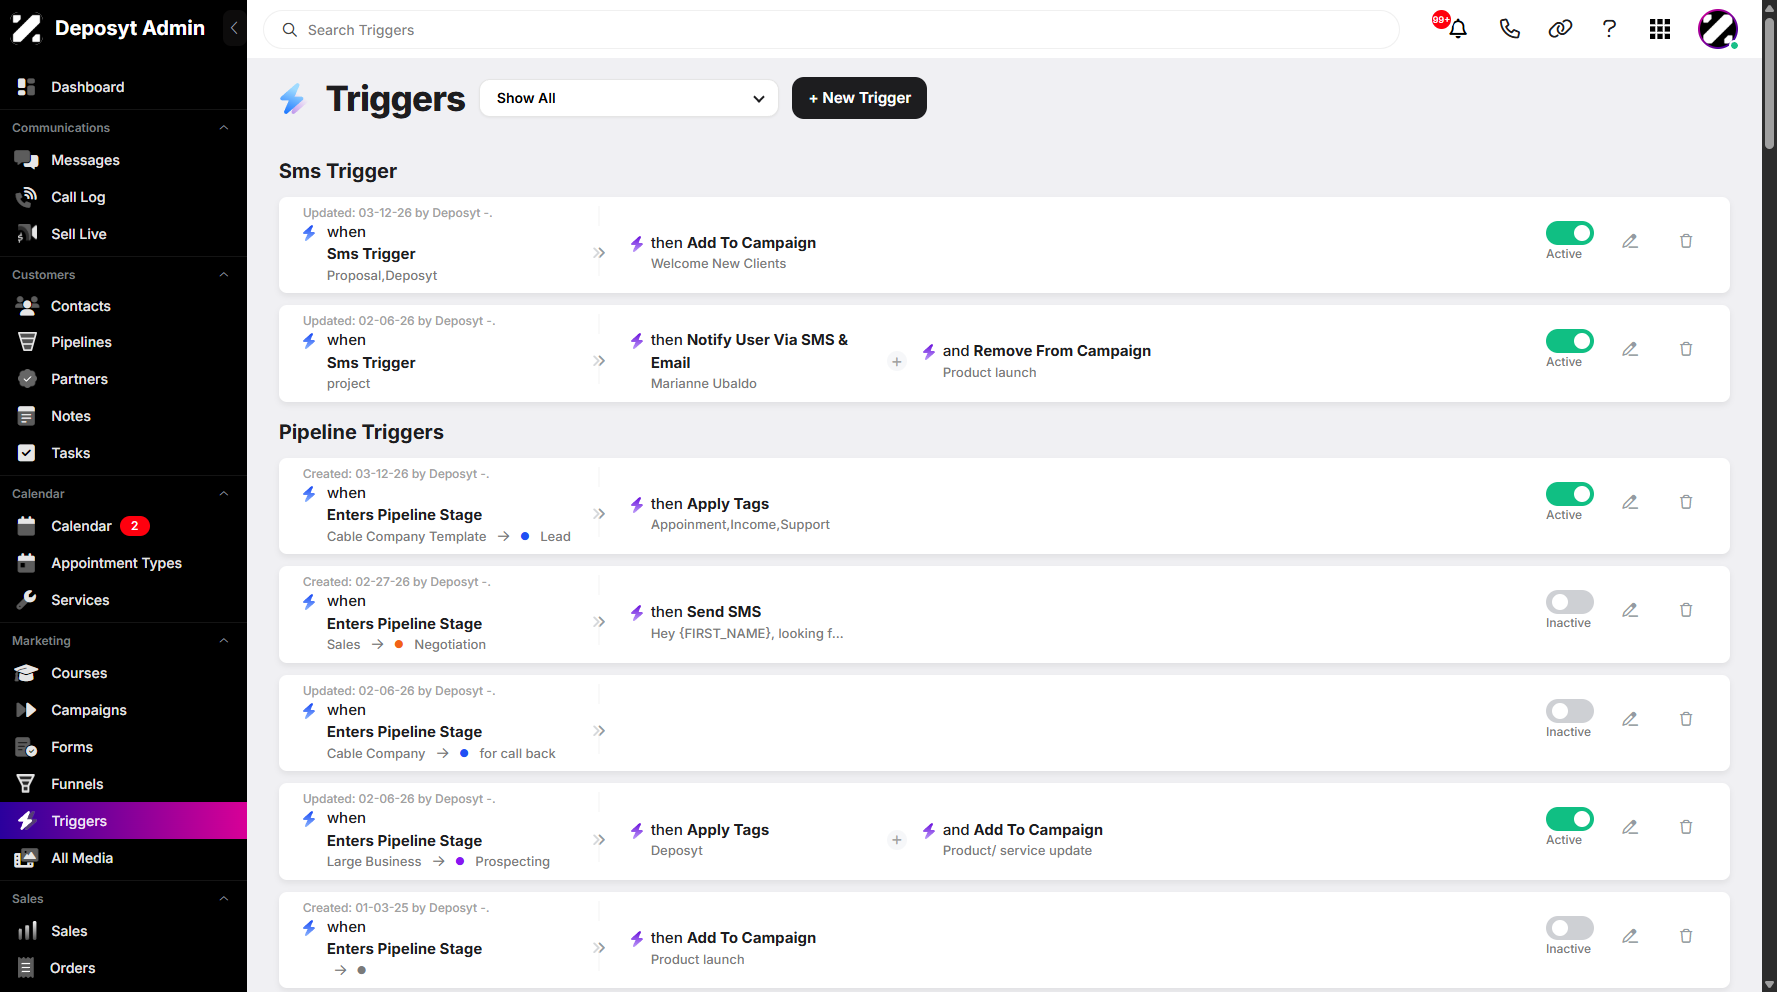This screenshot has height=992, width=1777.
Task: Disable the Marianne Ubaldo Sms trigger toggle
Action: (x=1570, y=341)
